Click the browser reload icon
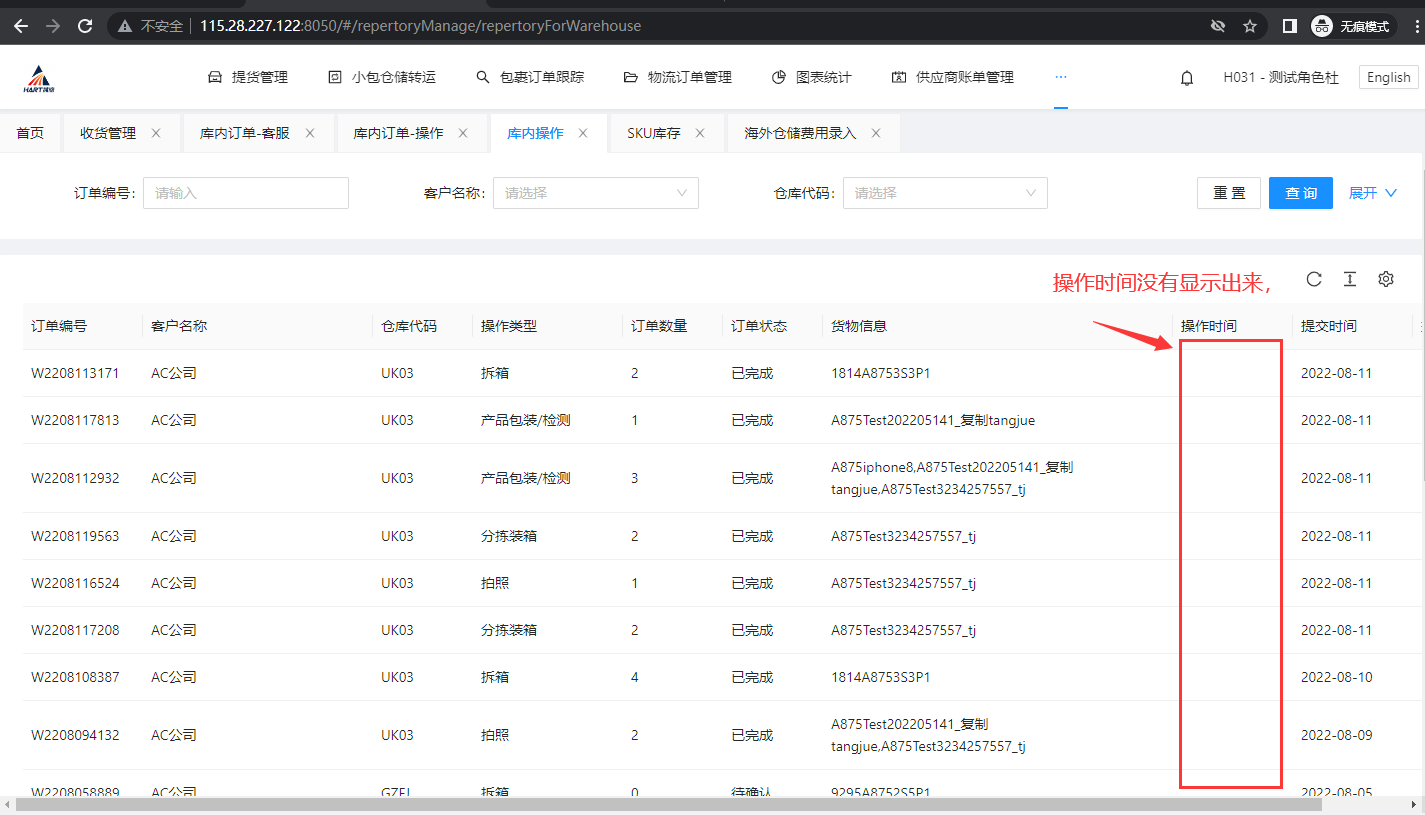This screenshot has height=815, width=1425. (86, 26)
